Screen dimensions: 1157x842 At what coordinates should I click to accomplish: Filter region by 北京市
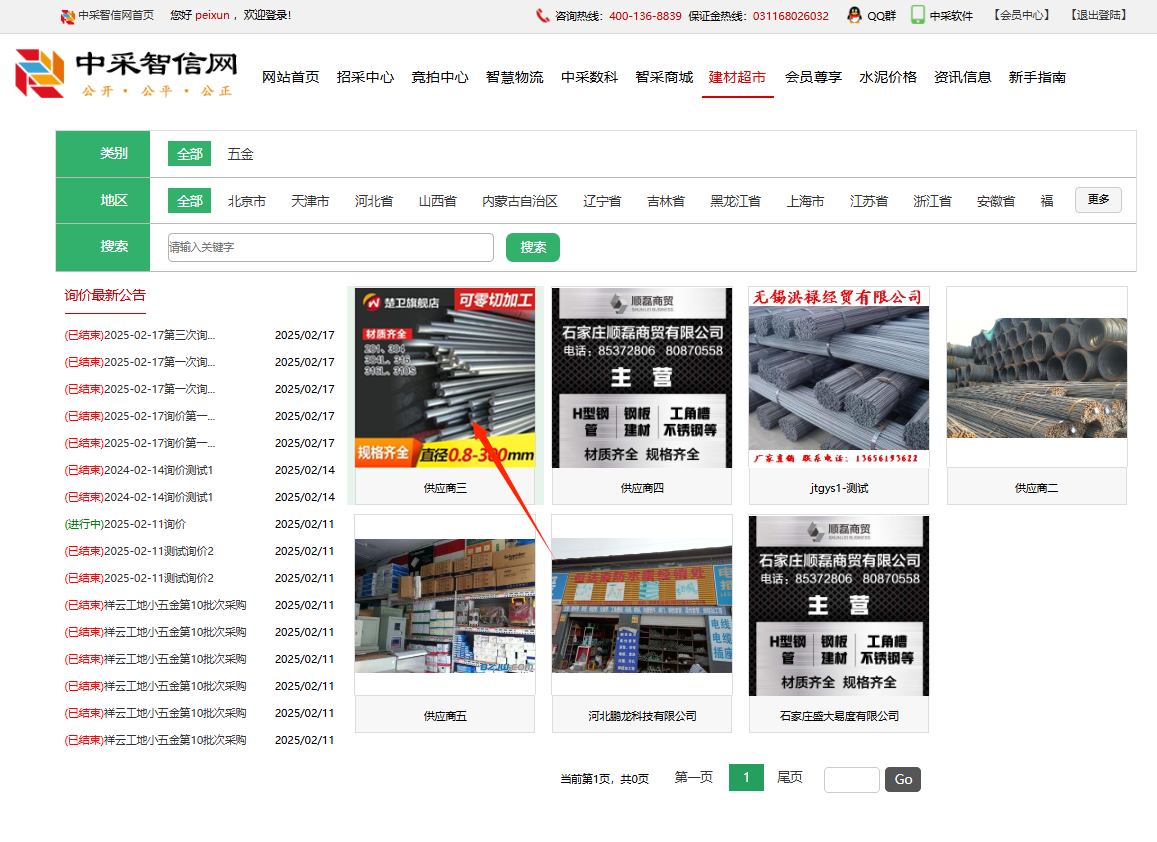pyautogui.click(x=246, y=201)
